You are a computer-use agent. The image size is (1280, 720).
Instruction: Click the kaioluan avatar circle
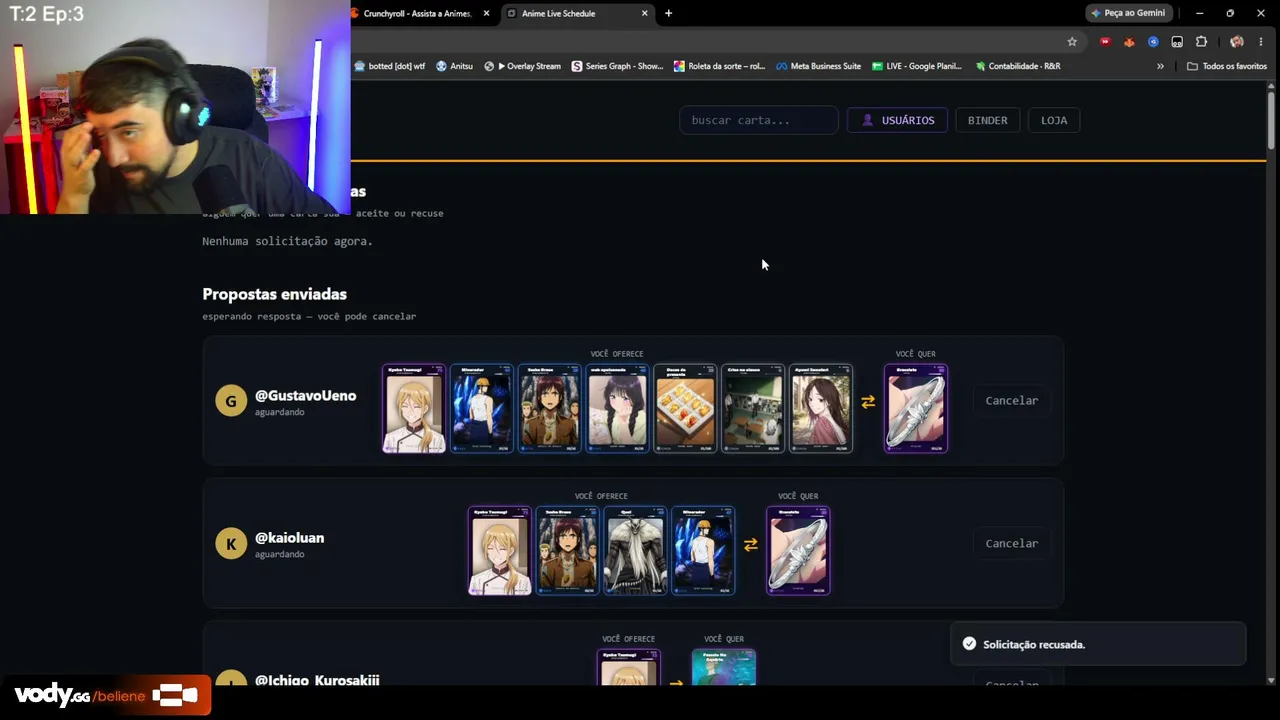231,544
